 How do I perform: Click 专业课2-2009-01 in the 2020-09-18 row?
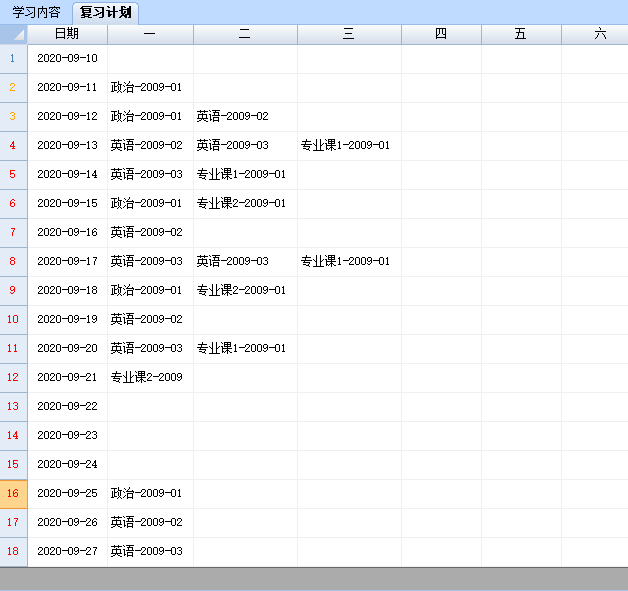coord(245,291)
